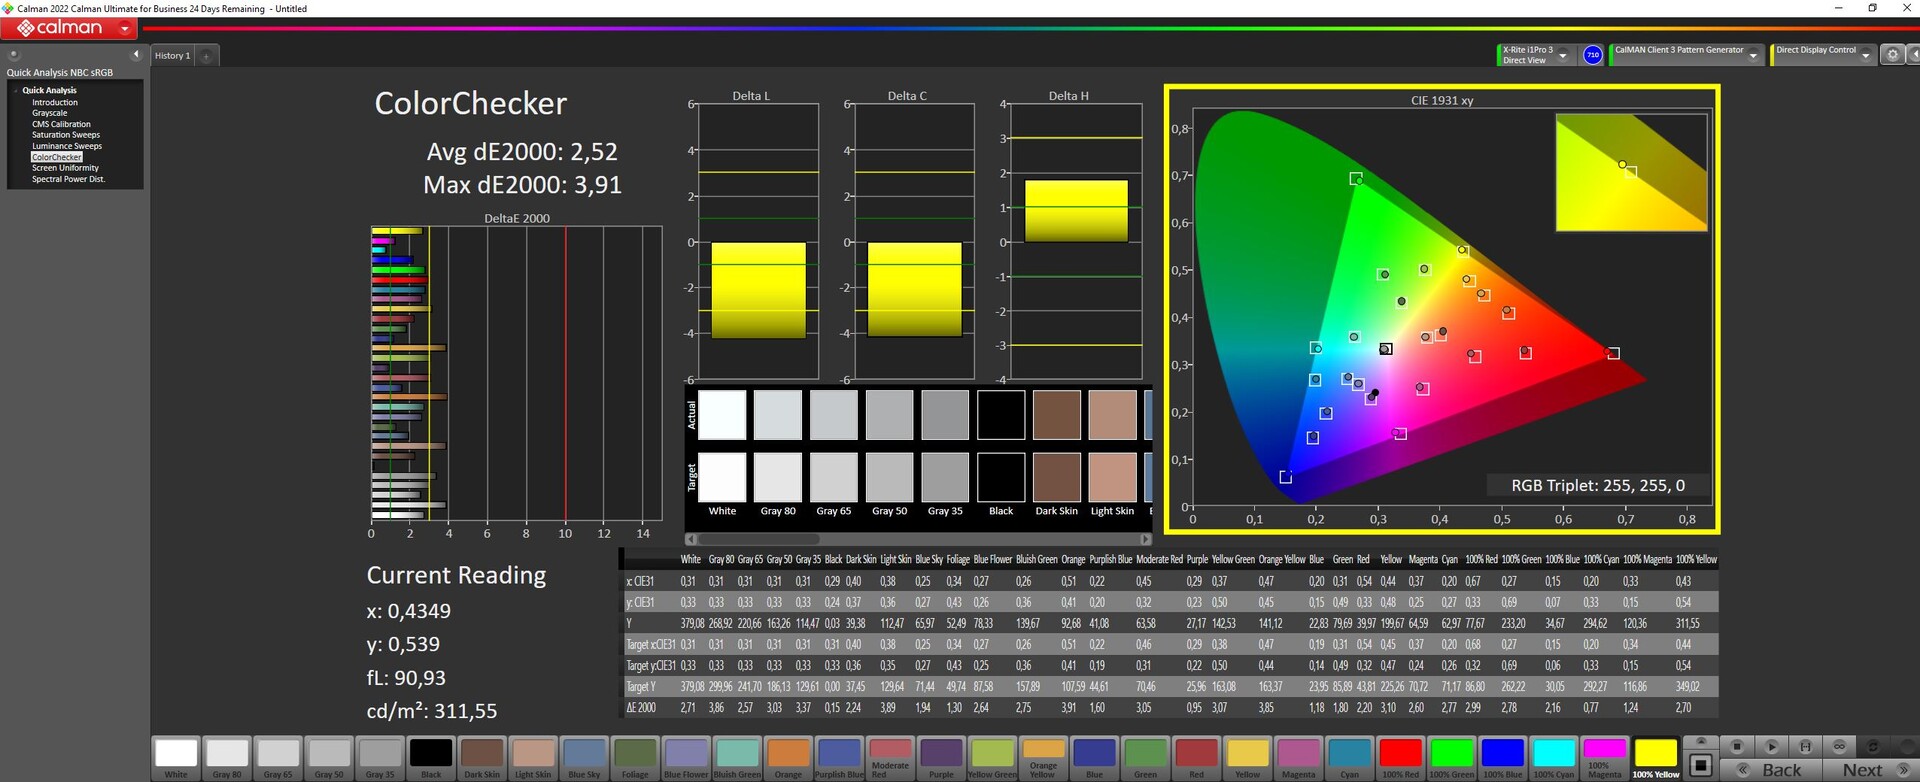Switch to the History 1 tab
This screenshot has height=782, width=1920.
click(x=172, y=56)
